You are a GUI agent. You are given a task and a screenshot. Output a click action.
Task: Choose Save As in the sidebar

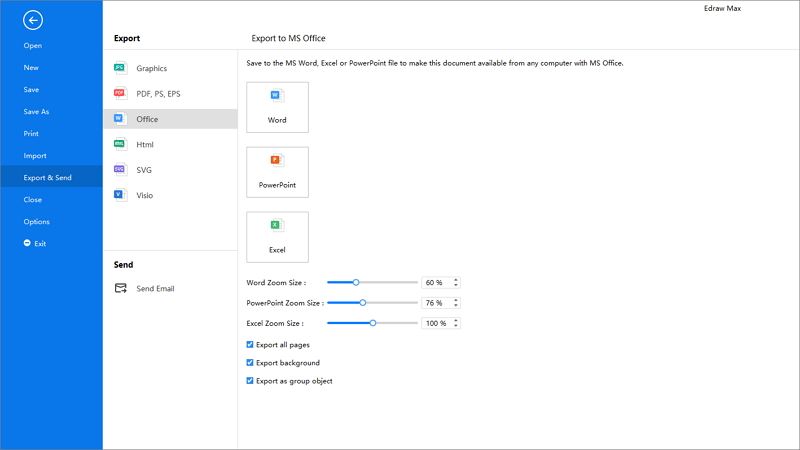pyautogui.click(x=36, y=111)
